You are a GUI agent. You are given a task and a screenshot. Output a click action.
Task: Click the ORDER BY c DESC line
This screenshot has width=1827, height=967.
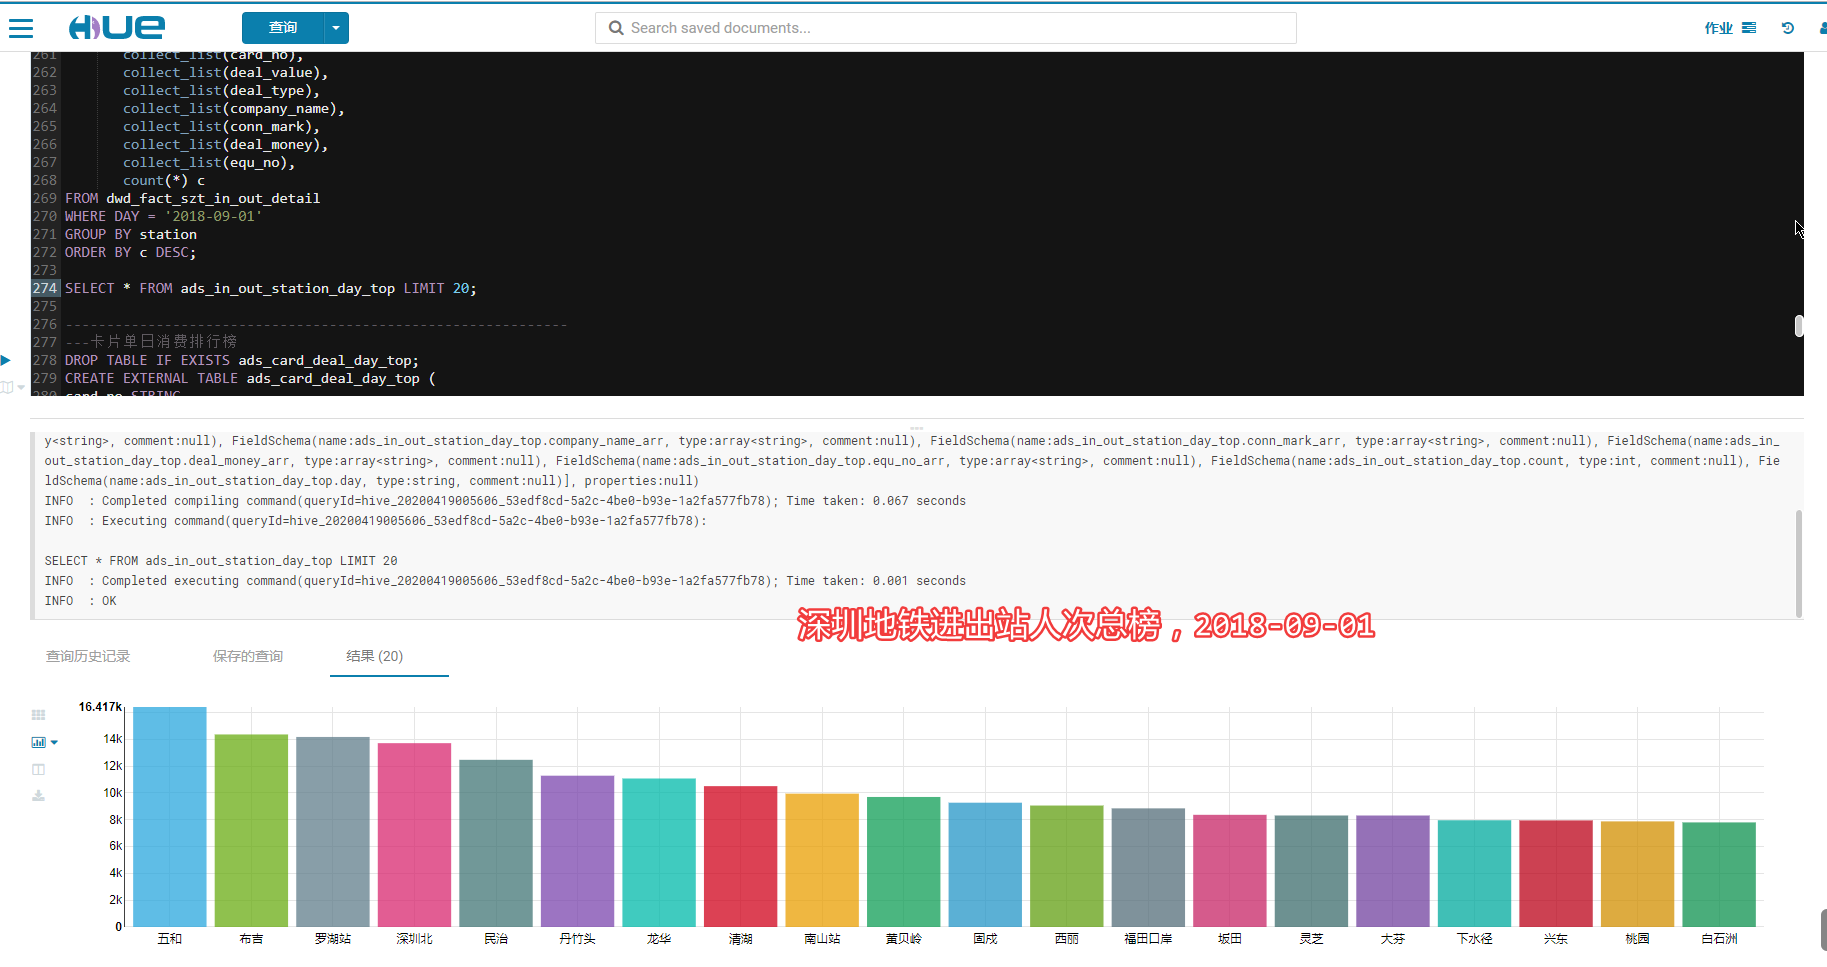(131, 252)
